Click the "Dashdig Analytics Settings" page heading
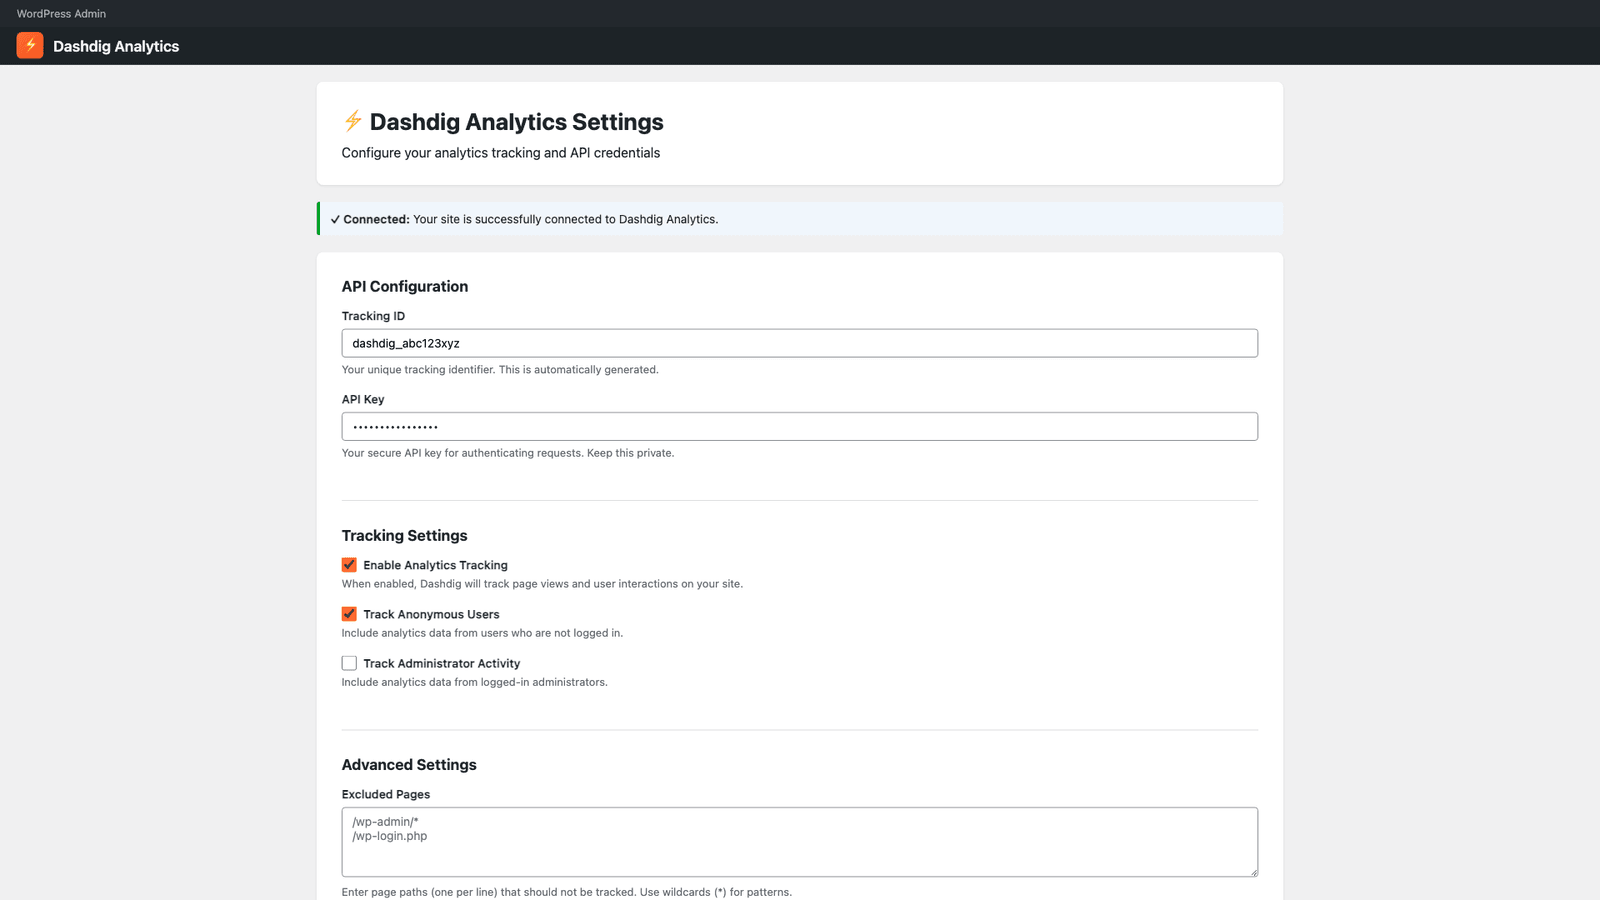 tap(516, 122)
